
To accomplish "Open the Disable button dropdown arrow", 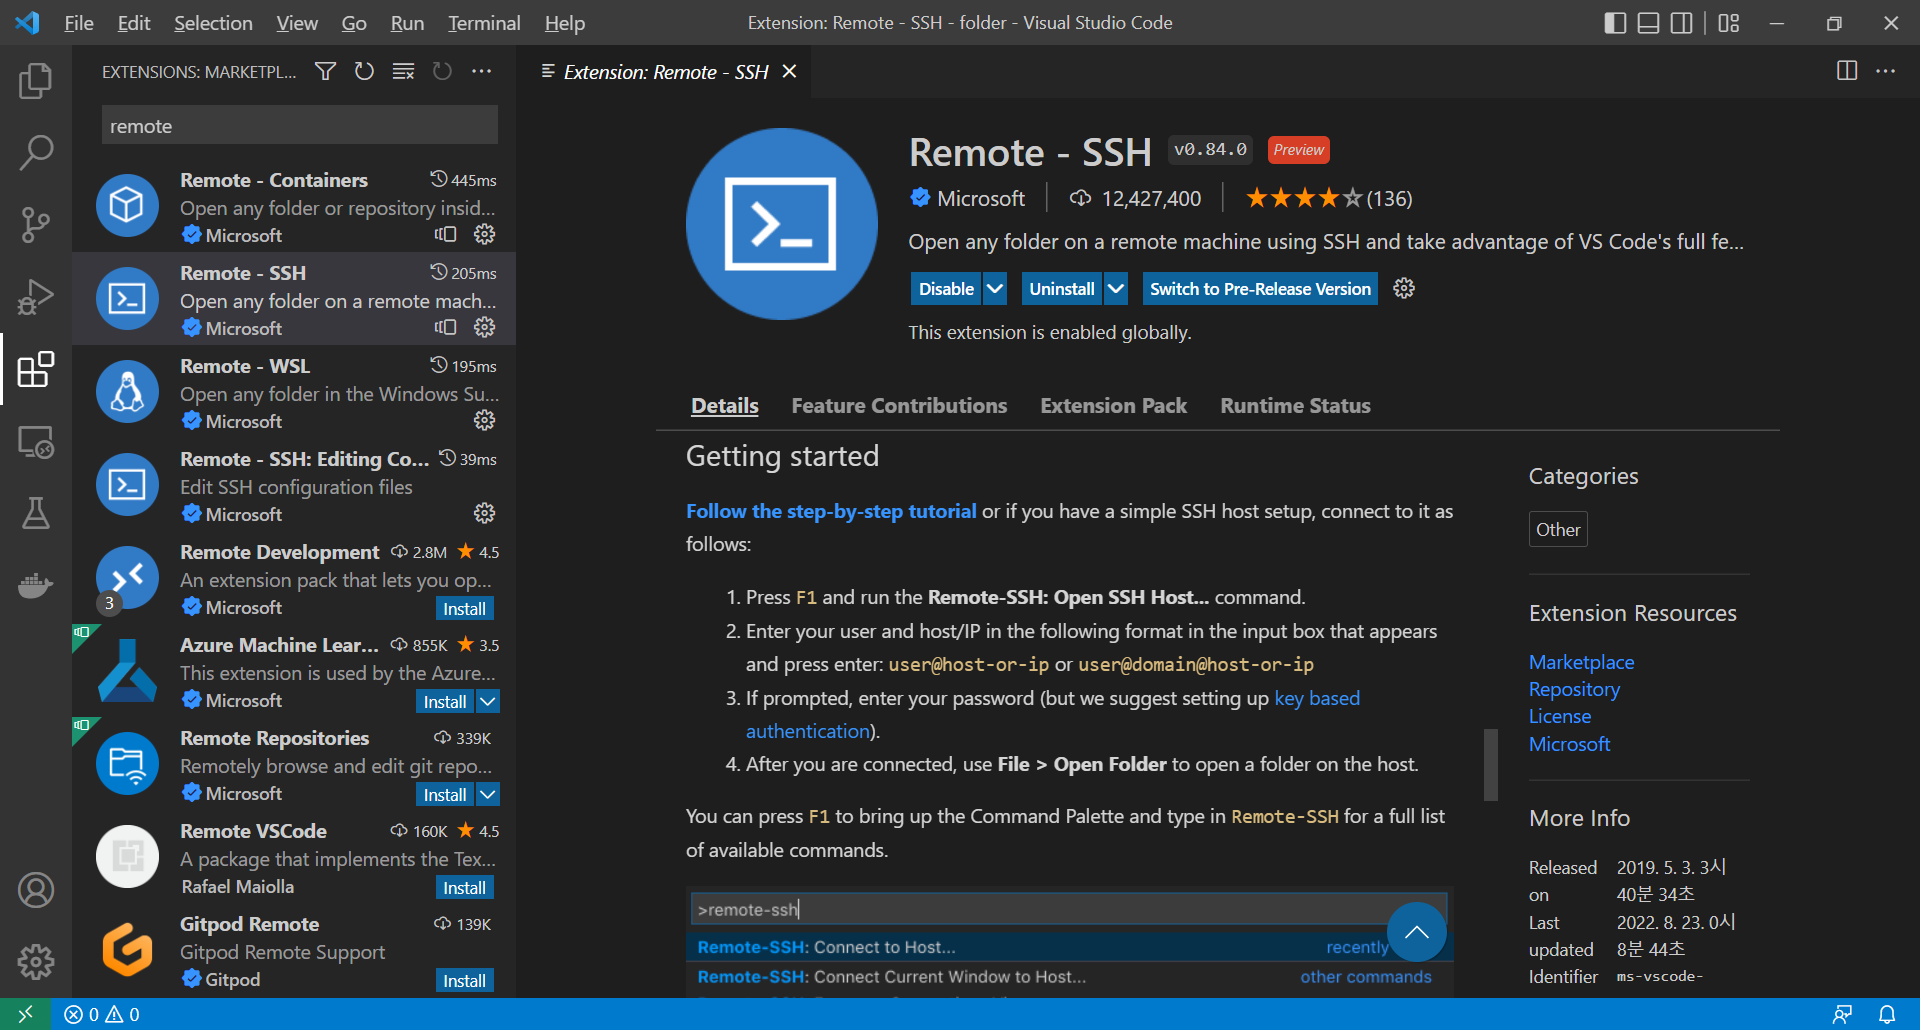I will coord(995,288).
